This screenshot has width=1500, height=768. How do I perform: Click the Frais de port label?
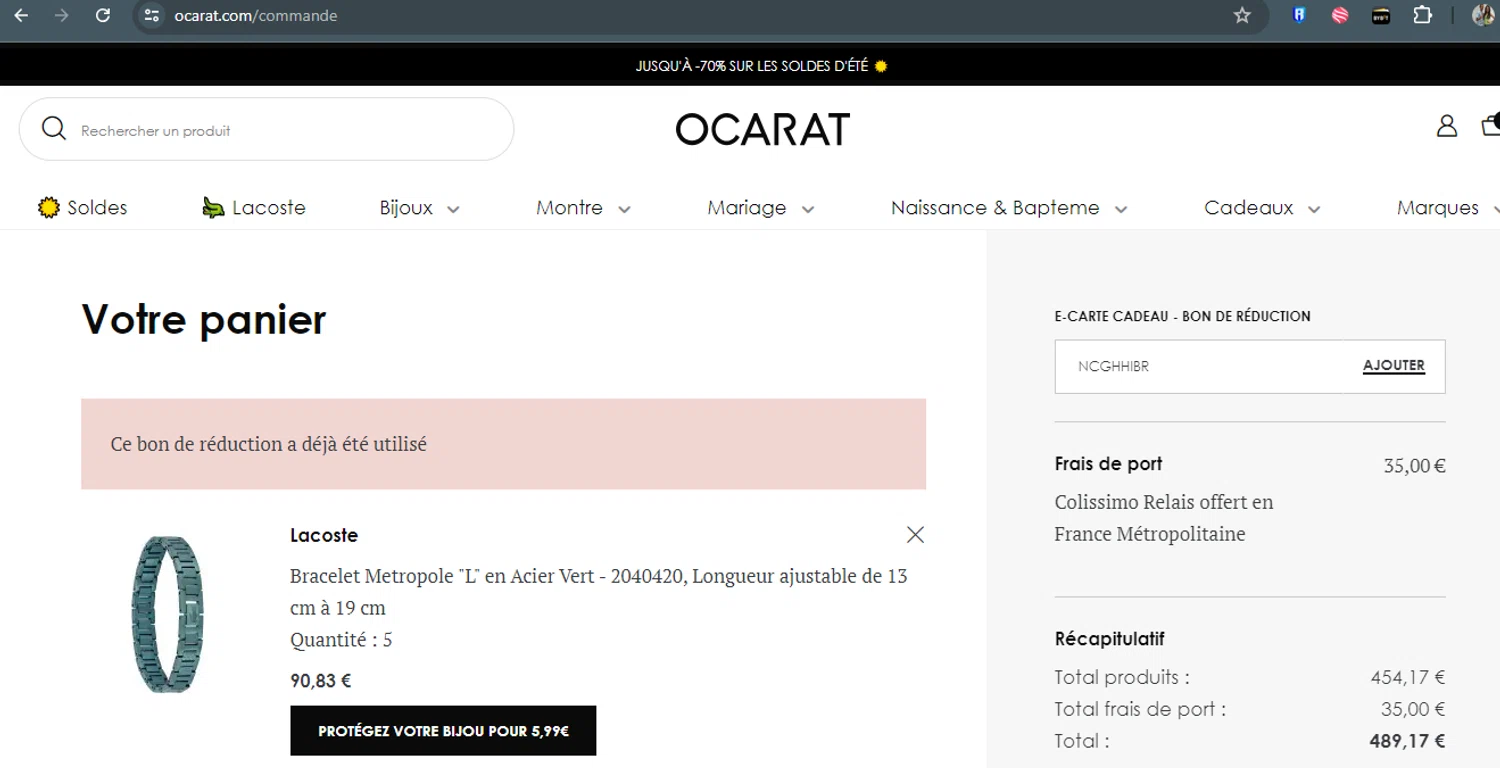(x=1108, y=464)
